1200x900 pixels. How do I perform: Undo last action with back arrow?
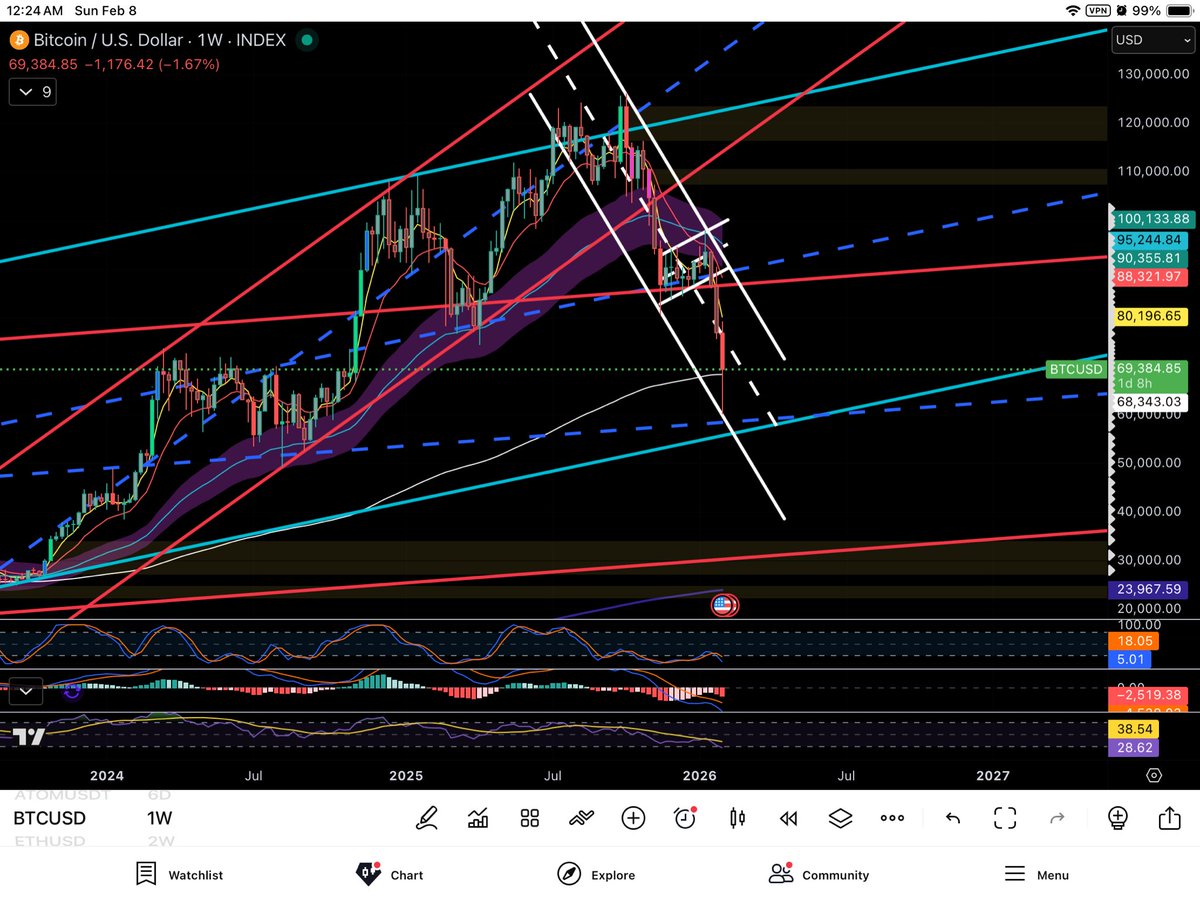953,818
